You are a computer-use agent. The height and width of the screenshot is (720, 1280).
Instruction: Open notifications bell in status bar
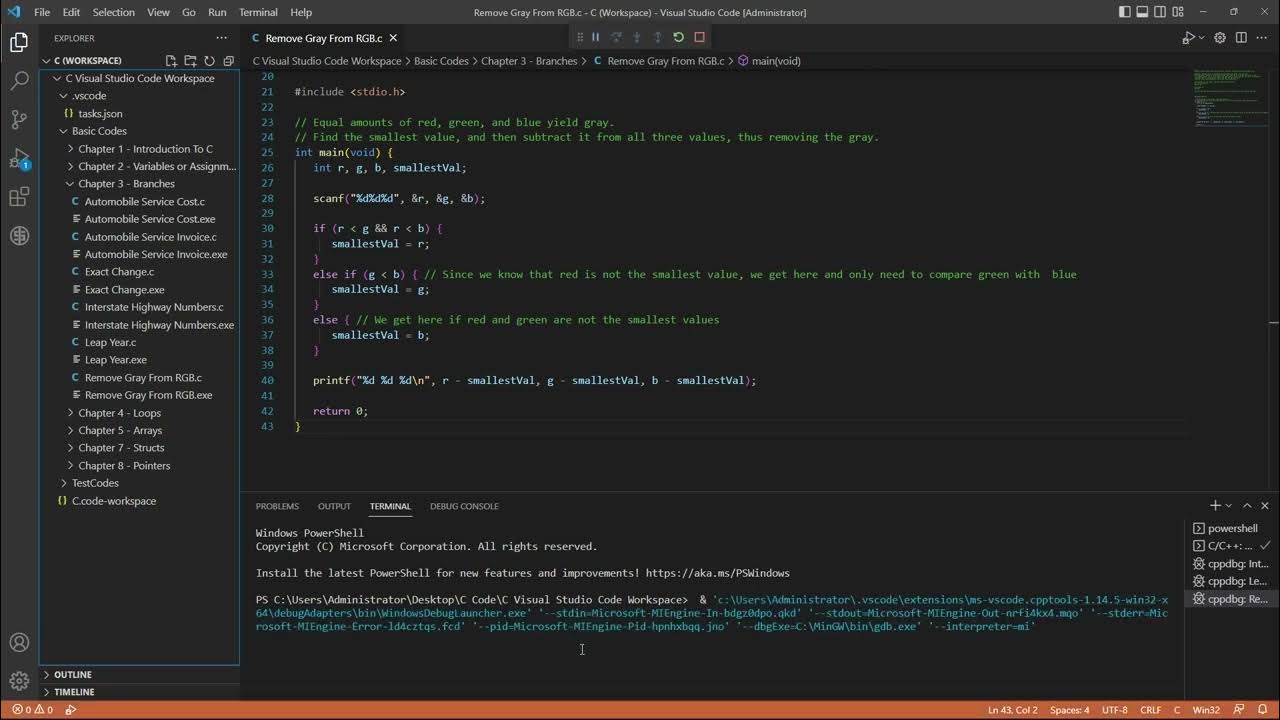(x=1262, y=710)
